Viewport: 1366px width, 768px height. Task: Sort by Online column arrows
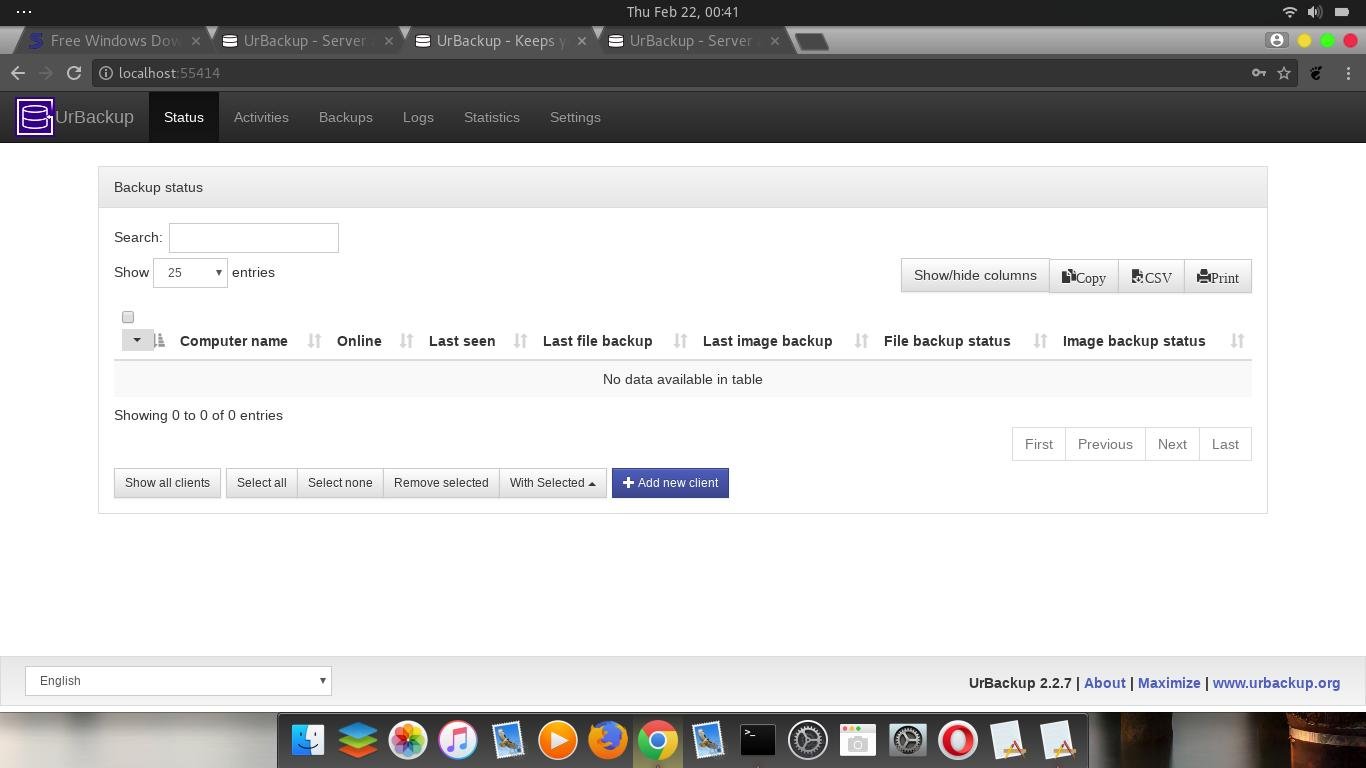tap(406, 341)
